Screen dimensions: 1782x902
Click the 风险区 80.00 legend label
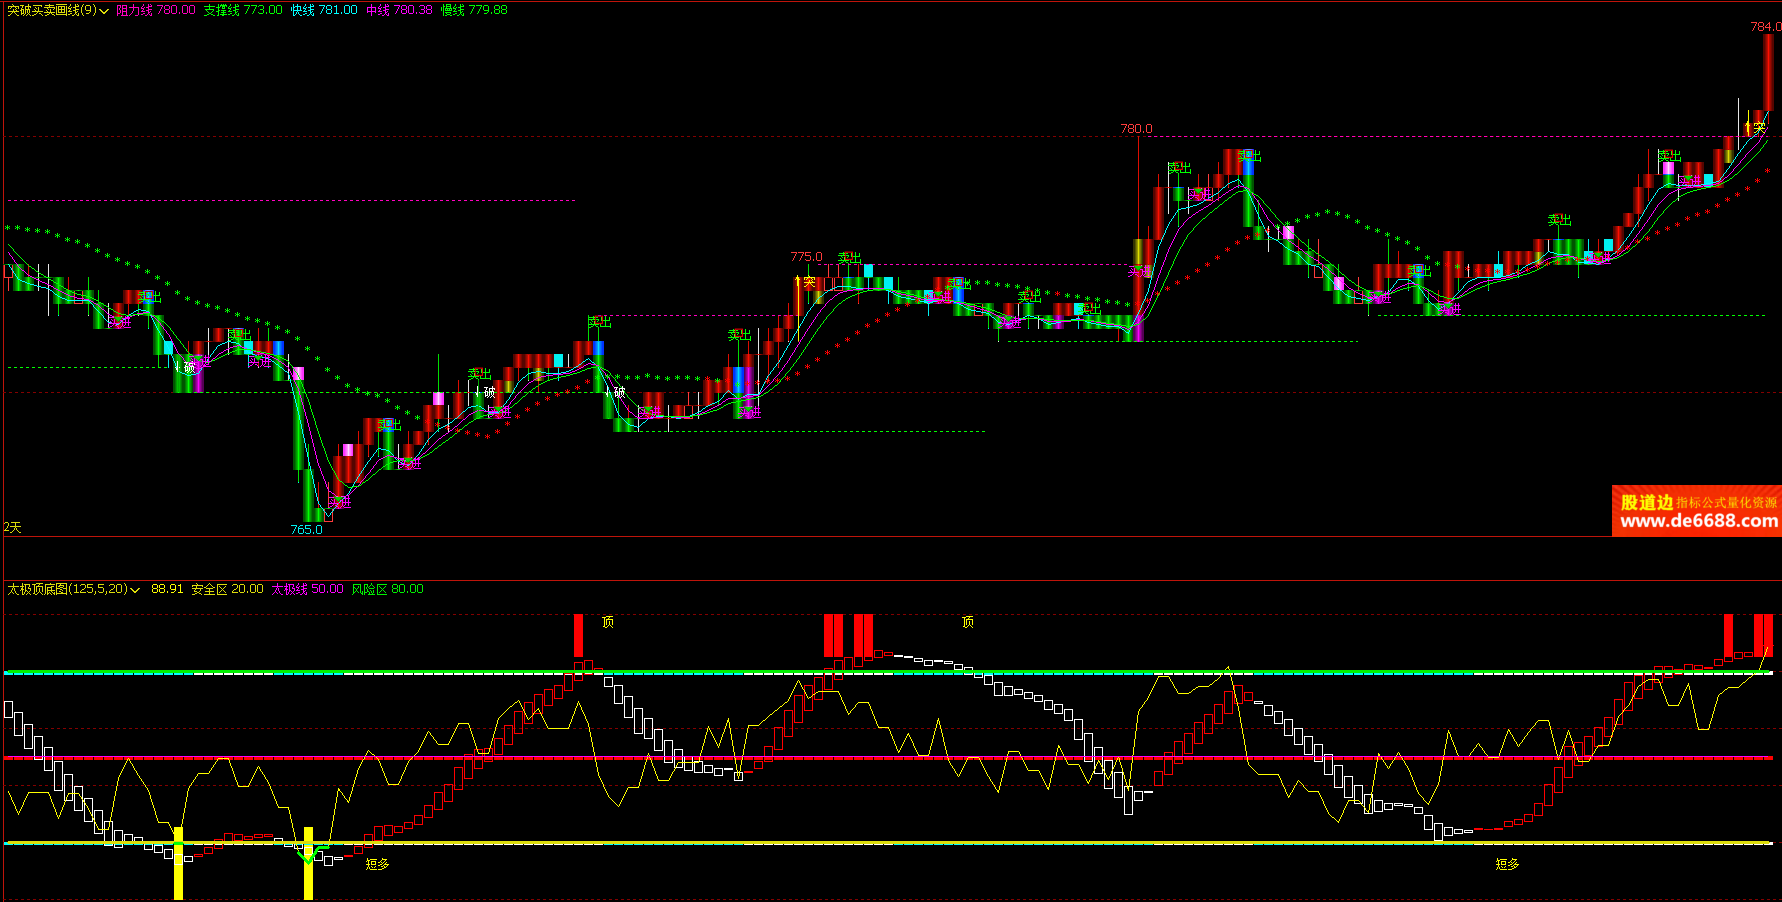[387, 589]
